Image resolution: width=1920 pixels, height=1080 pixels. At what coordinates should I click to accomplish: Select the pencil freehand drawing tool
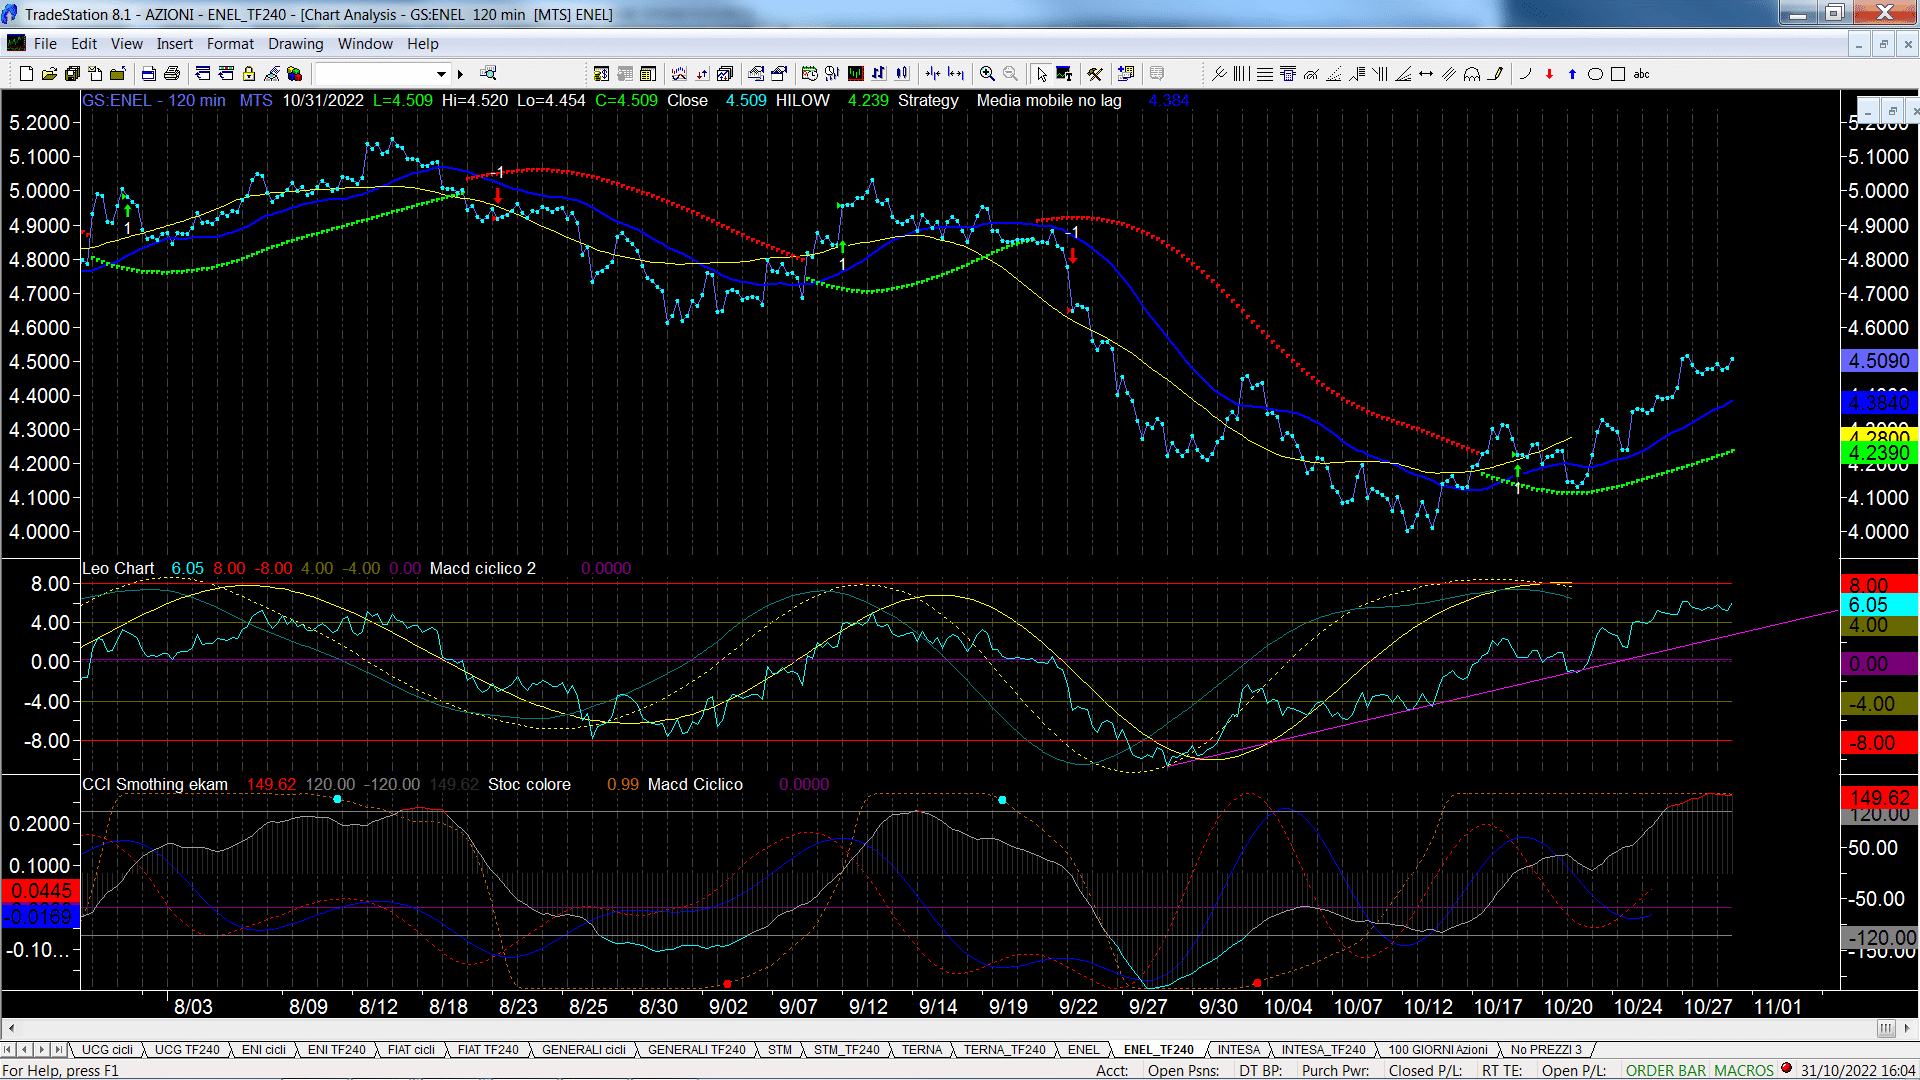(1495, 74)
